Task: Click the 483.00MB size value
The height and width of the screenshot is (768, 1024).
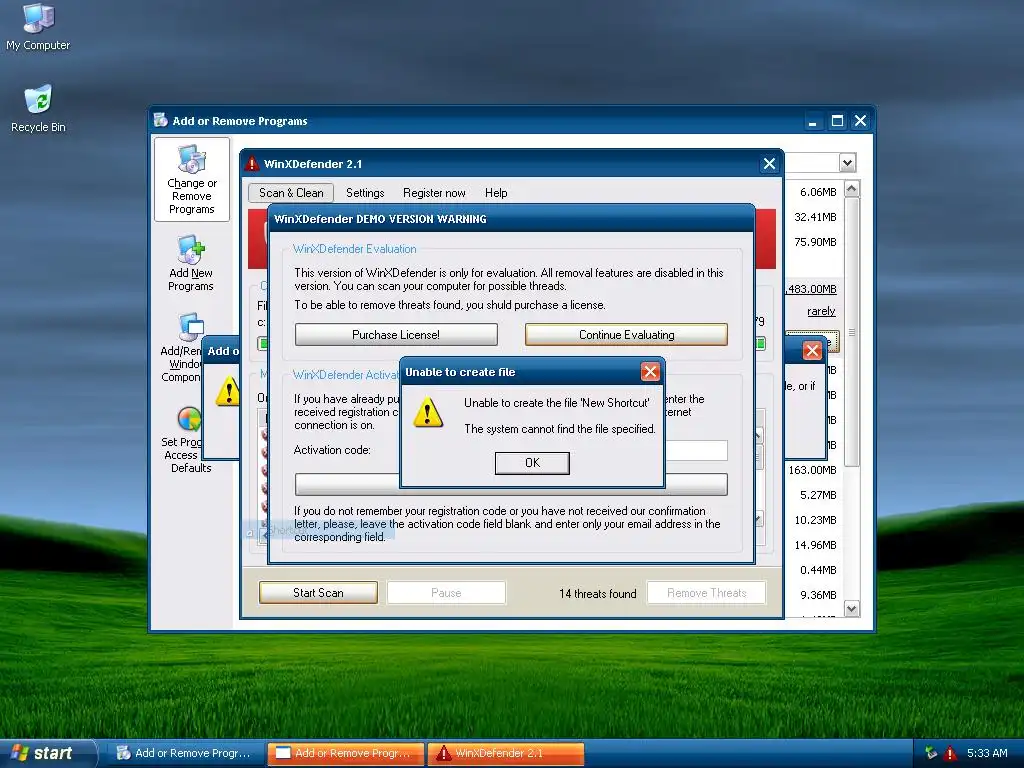Action: click(x=811, y=289)
